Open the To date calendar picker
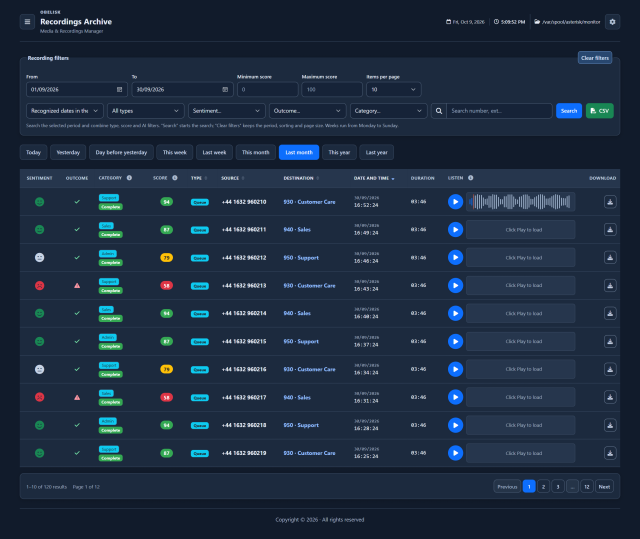640x539 pixels. pyautogui.click(x=225, y=90)
